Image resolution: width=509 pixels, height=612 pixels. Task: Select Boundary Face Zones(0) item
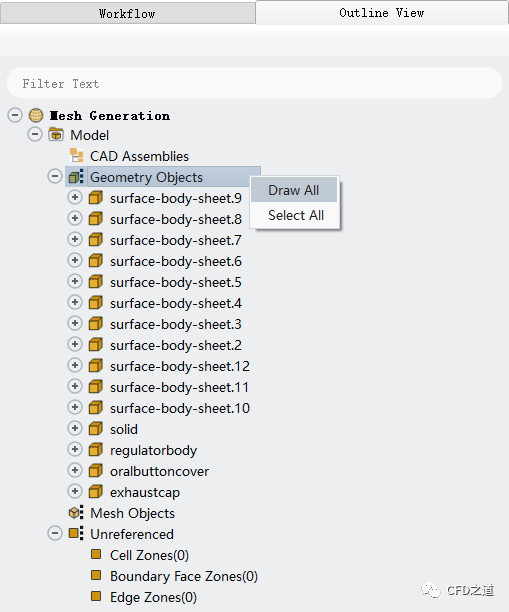(184, 576)
